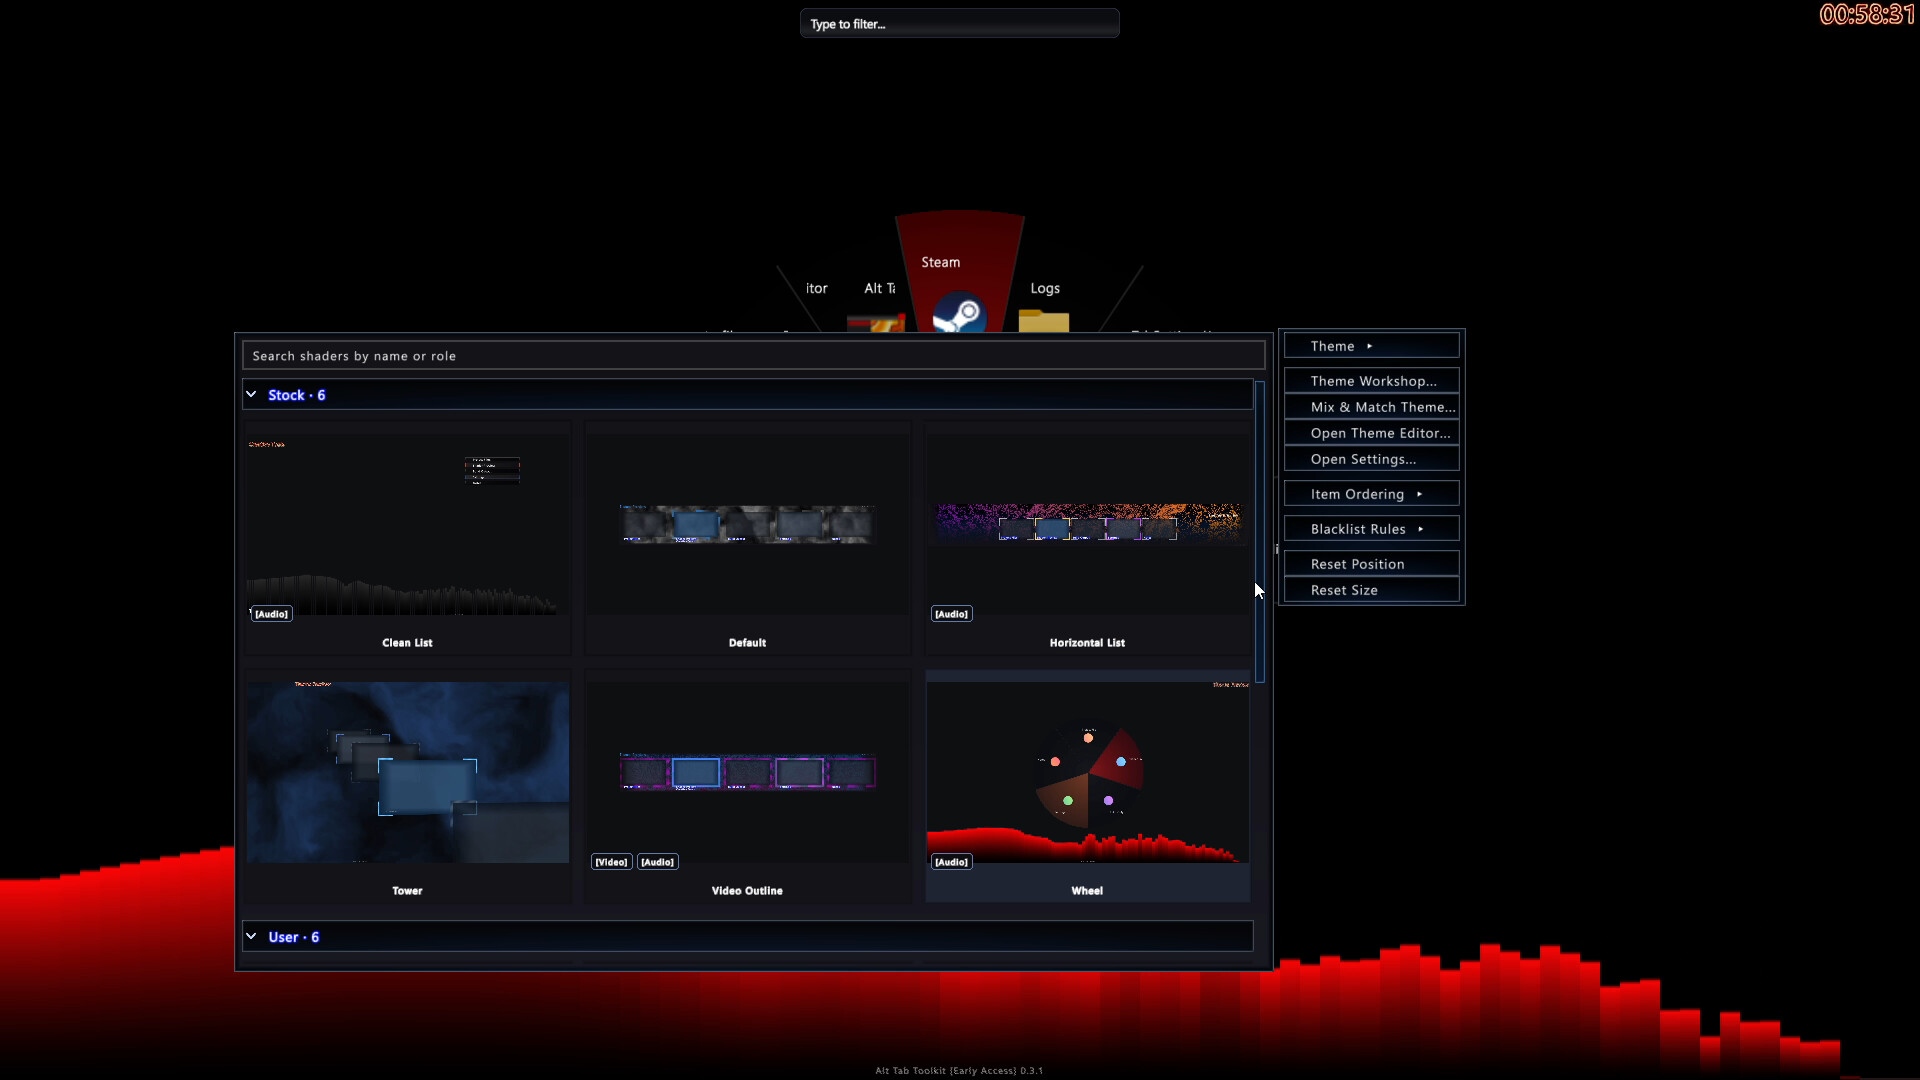Select the Logs folder icon in the wheel

1044,321
